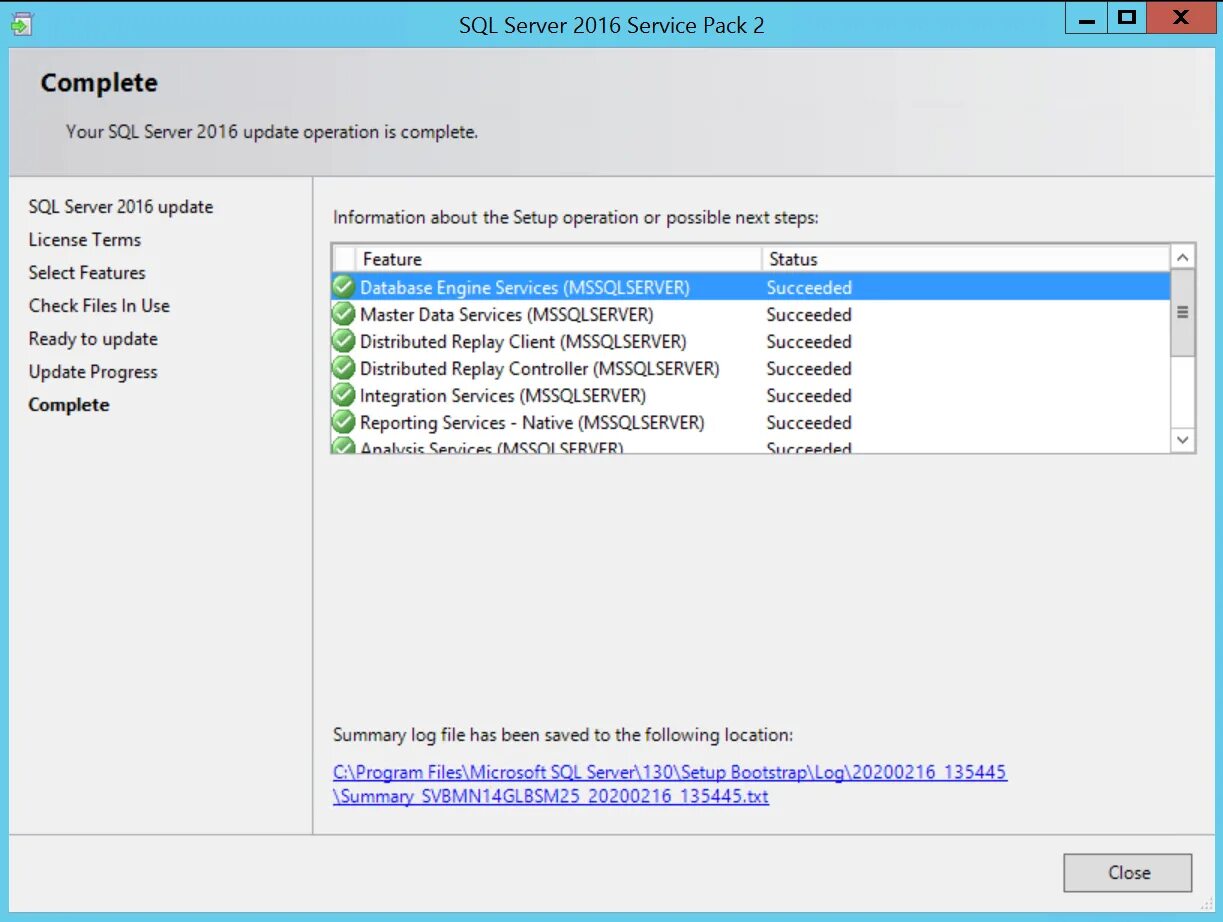Click the Update Progress step
The width and height of the screenshot is (1223, 922).
coord(93,372)
